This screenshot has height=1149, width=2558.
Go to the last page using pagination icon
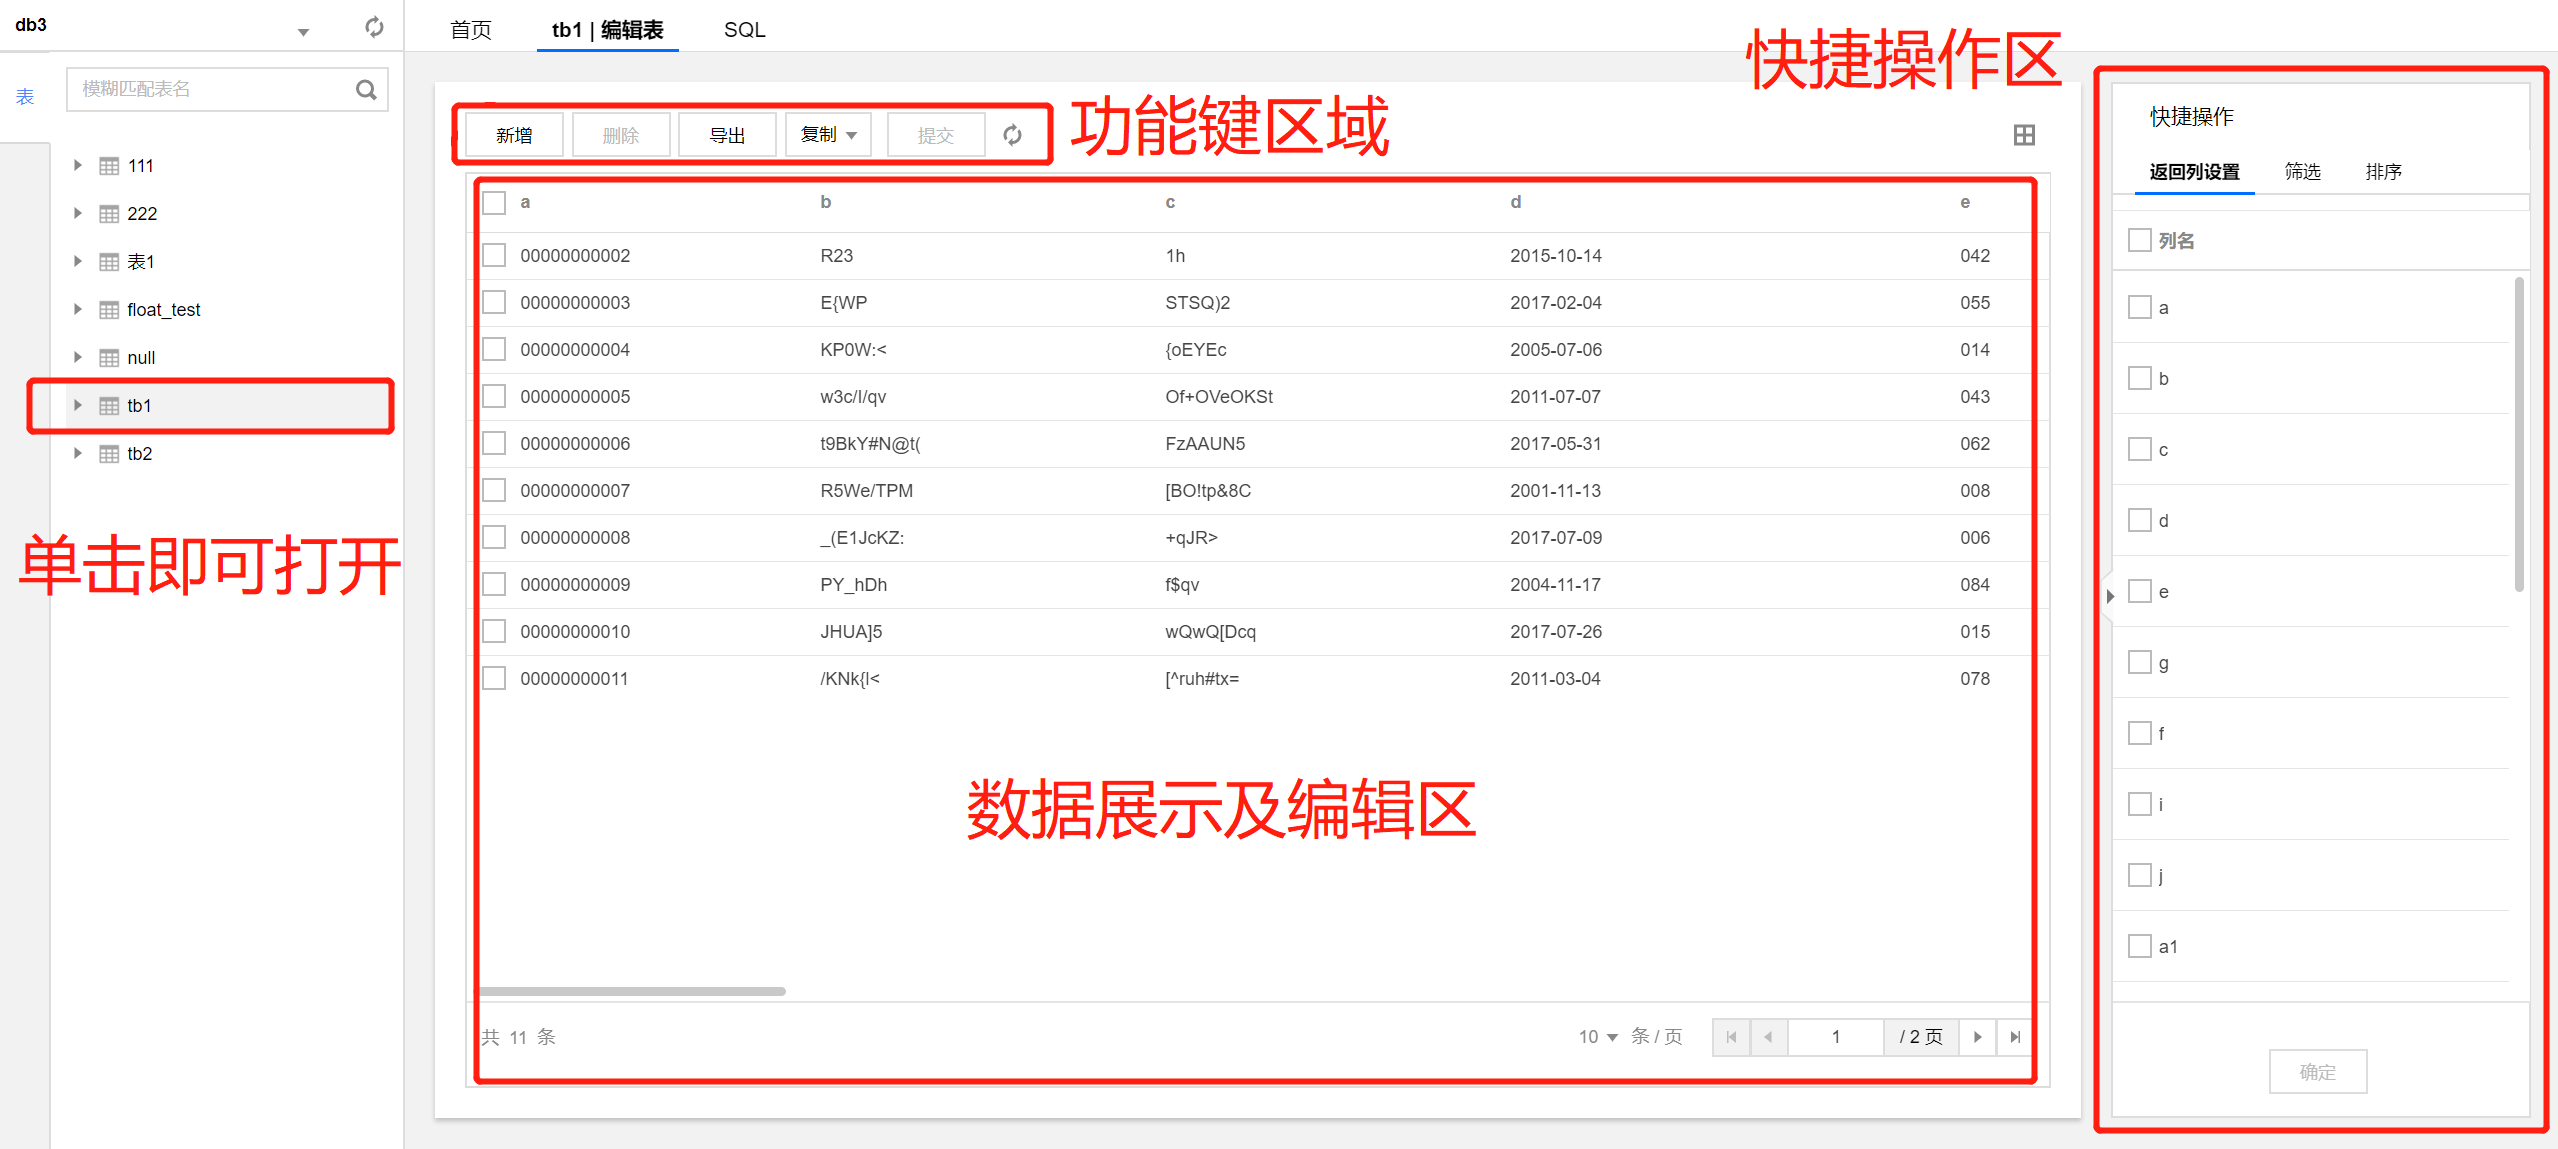point(2015,1037)
